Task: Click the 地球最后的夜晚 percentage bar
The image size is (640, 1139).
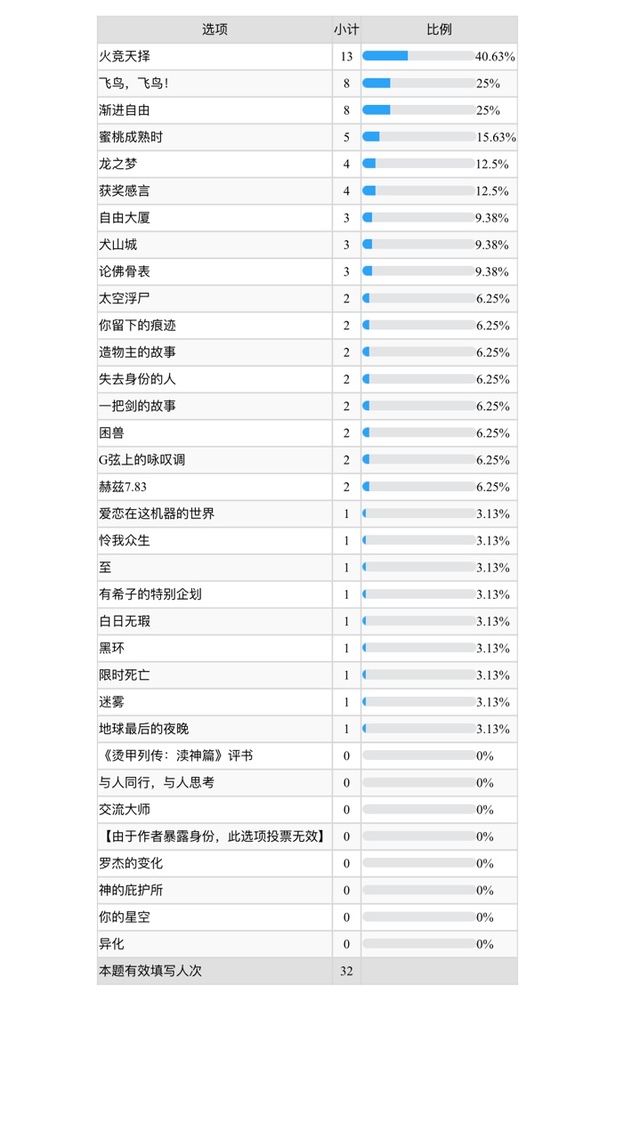Action: pos(418,728)
